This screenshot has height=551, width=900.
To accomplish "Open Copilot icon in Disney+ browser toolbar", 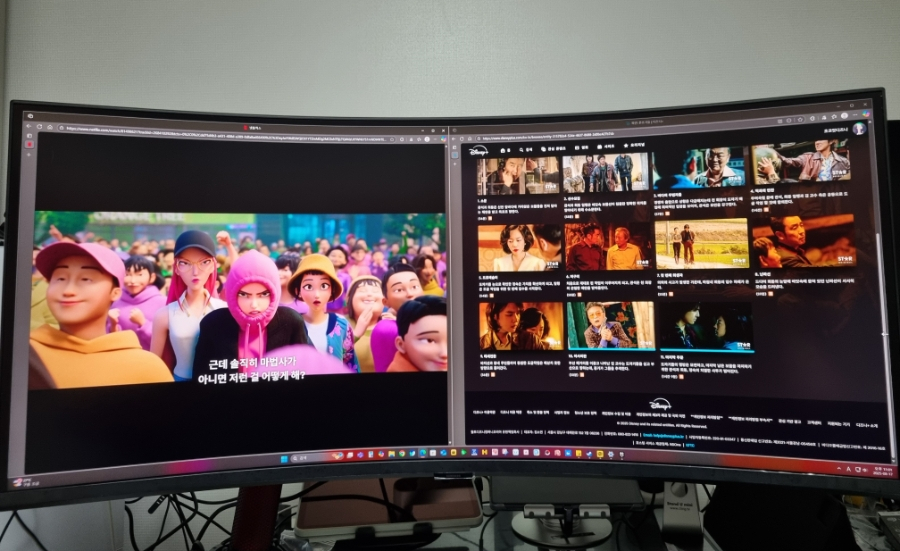I will [x=868, y=113].
